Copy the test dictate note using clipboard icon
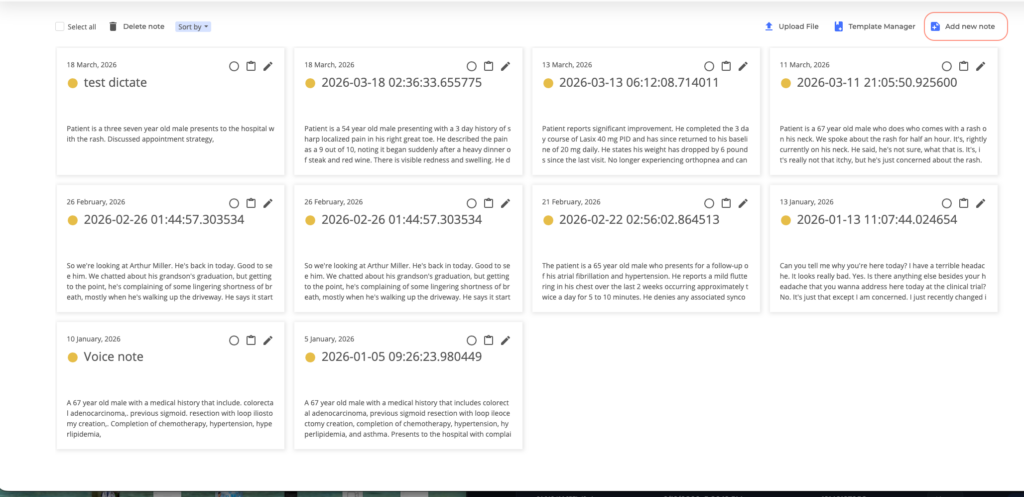This screenshot has height=497, width=1024. (251, 66)
